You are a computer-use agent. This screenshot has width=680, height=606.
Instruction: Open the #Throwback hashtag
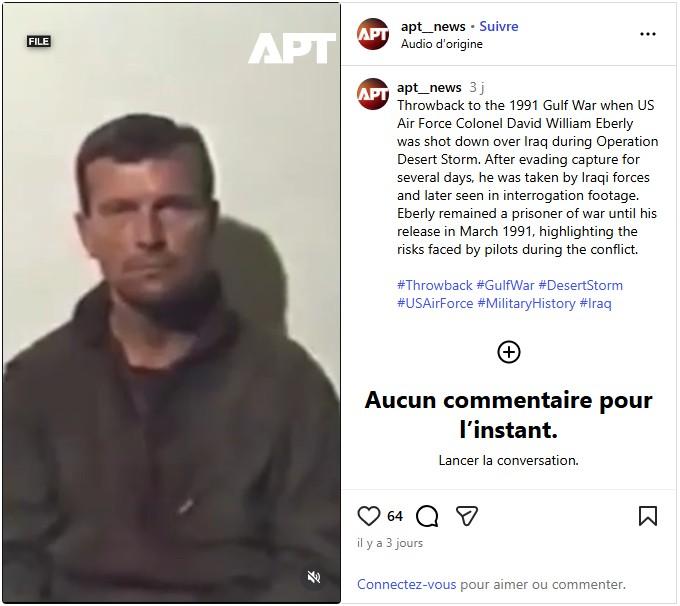point(435,285)
